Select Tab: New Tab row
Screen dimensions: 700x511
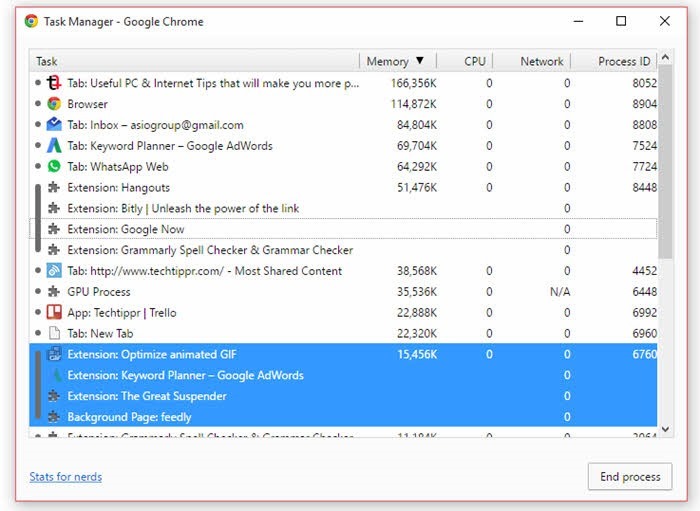(343, 333)
